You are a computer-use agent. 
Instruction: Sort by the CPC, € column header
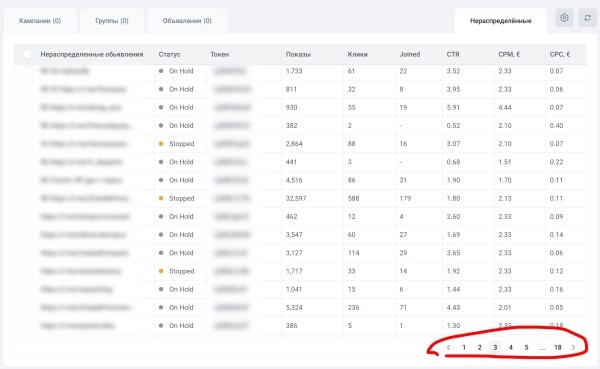(x=560, y=54)
